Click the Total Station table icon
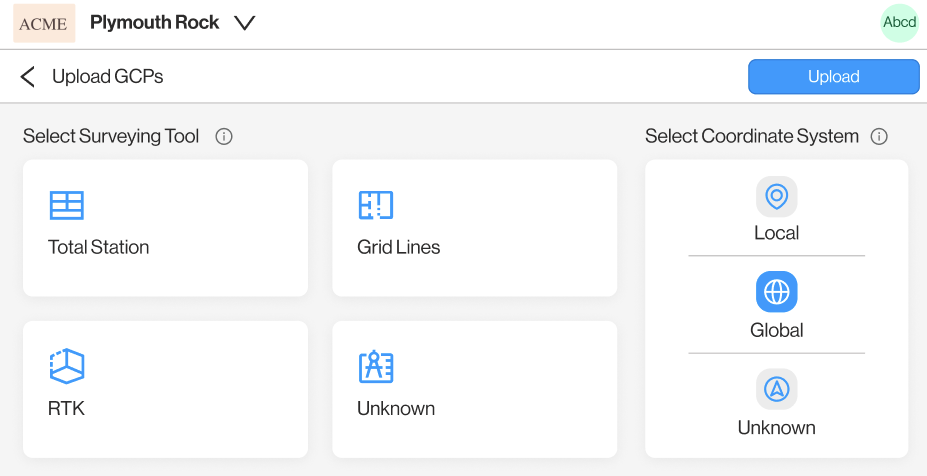Image resolution: width=927 pixels, height=476 pixels. (x=67, y=205)
